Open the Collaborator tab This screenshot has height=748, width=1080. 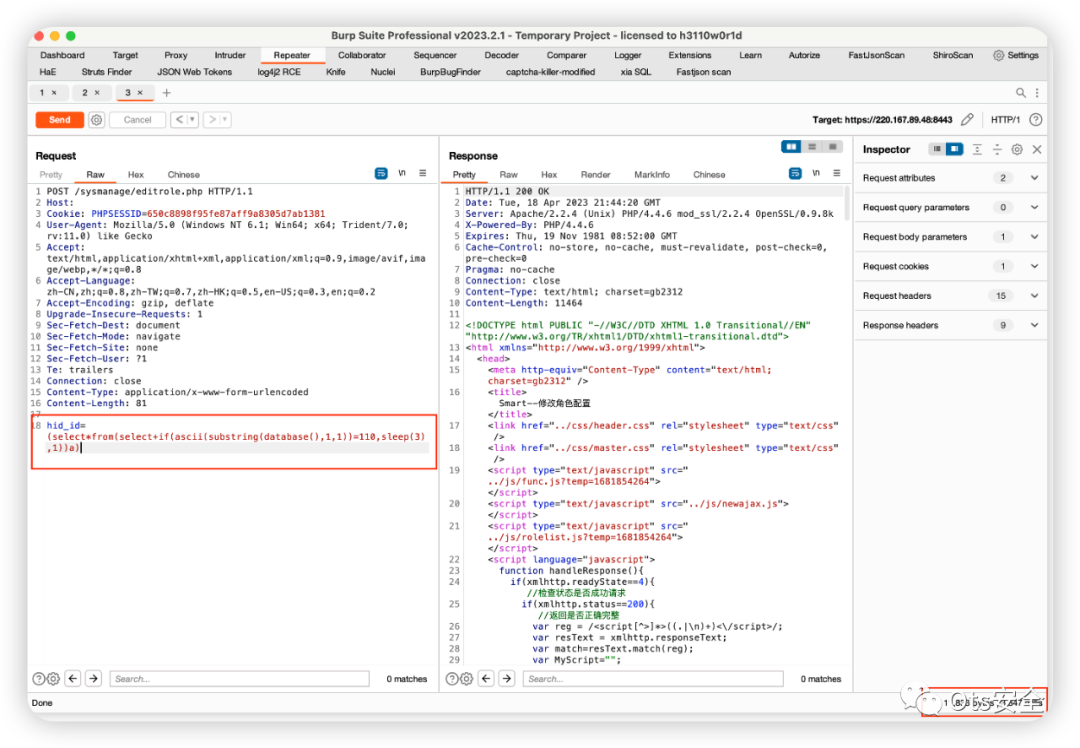(362, 55)
